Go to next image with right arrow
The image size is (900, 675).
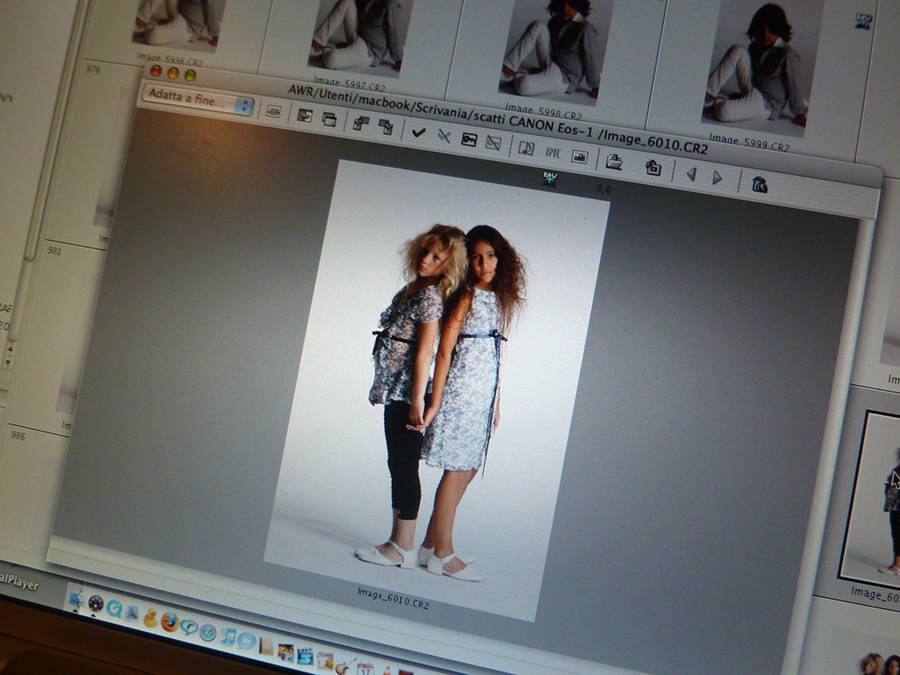point(717,178)
